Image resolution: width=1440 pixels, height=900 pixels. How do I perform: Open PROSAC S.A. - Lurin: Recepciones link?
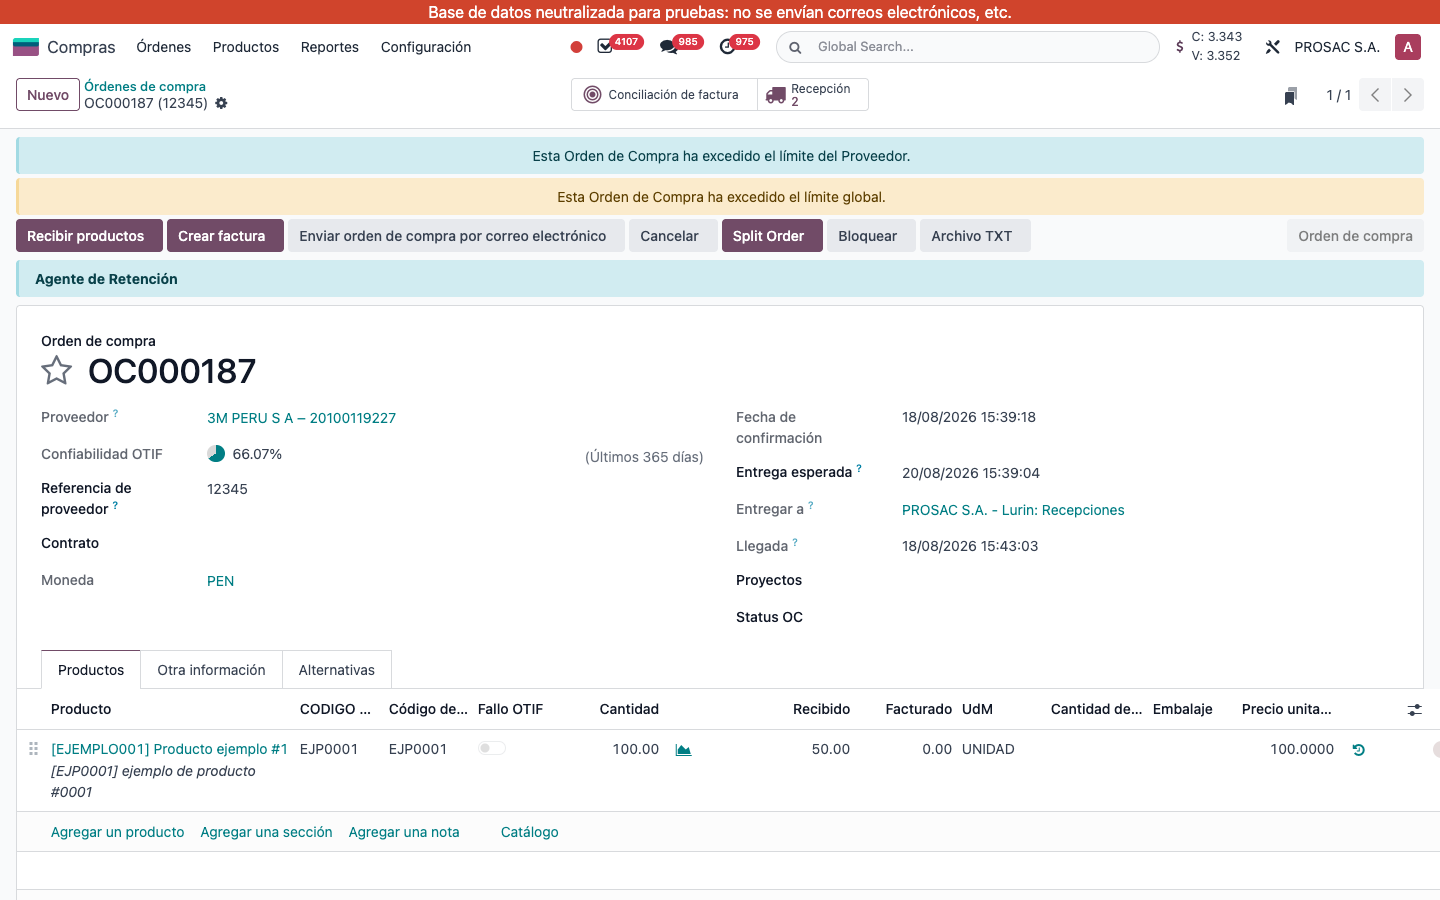click(x=1013, y=510)
